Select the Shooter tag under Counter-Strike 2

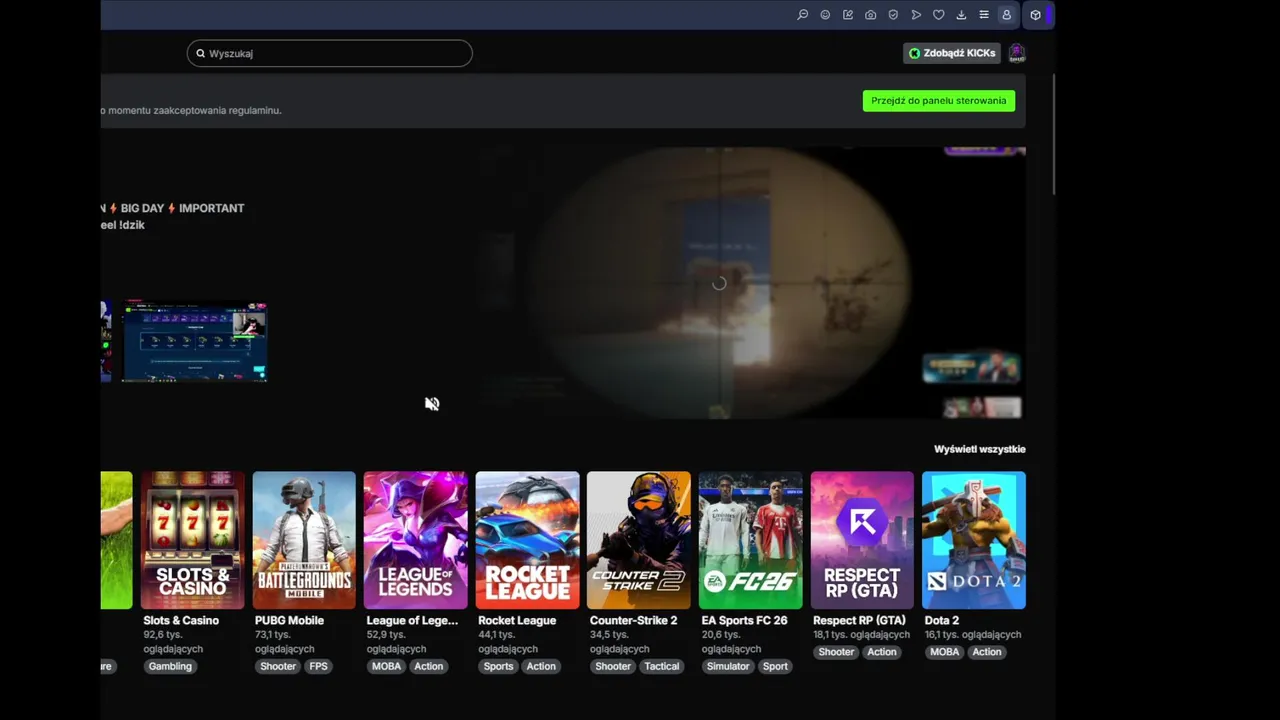click(x=613, y=666)
